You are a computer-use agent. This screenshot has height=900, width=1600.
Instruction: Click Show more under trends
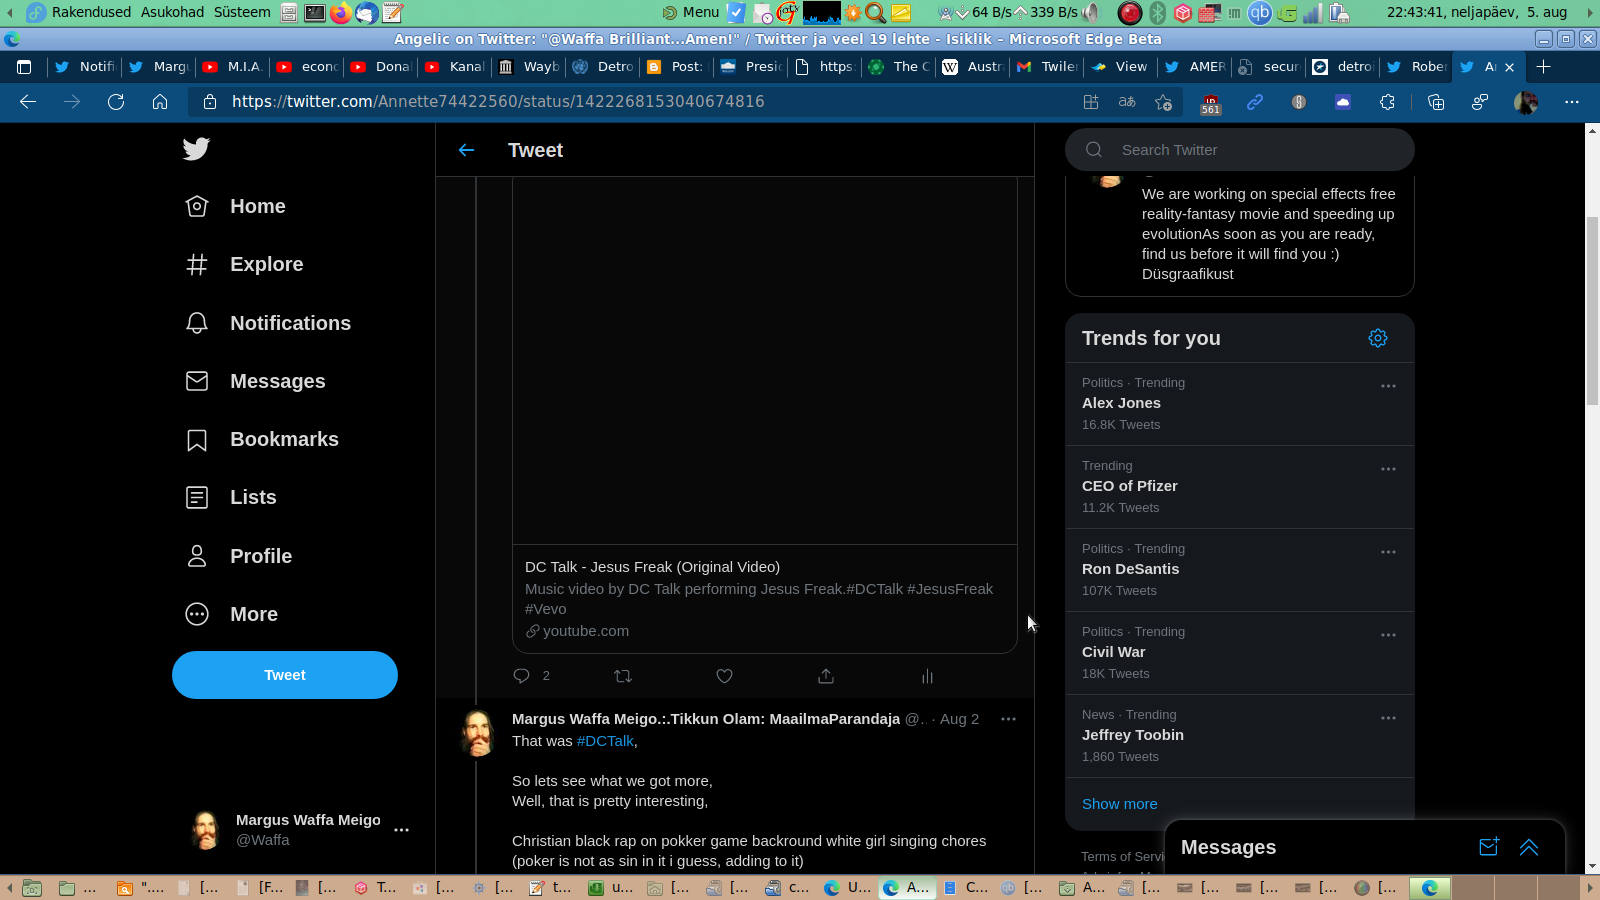[1119, 804]
